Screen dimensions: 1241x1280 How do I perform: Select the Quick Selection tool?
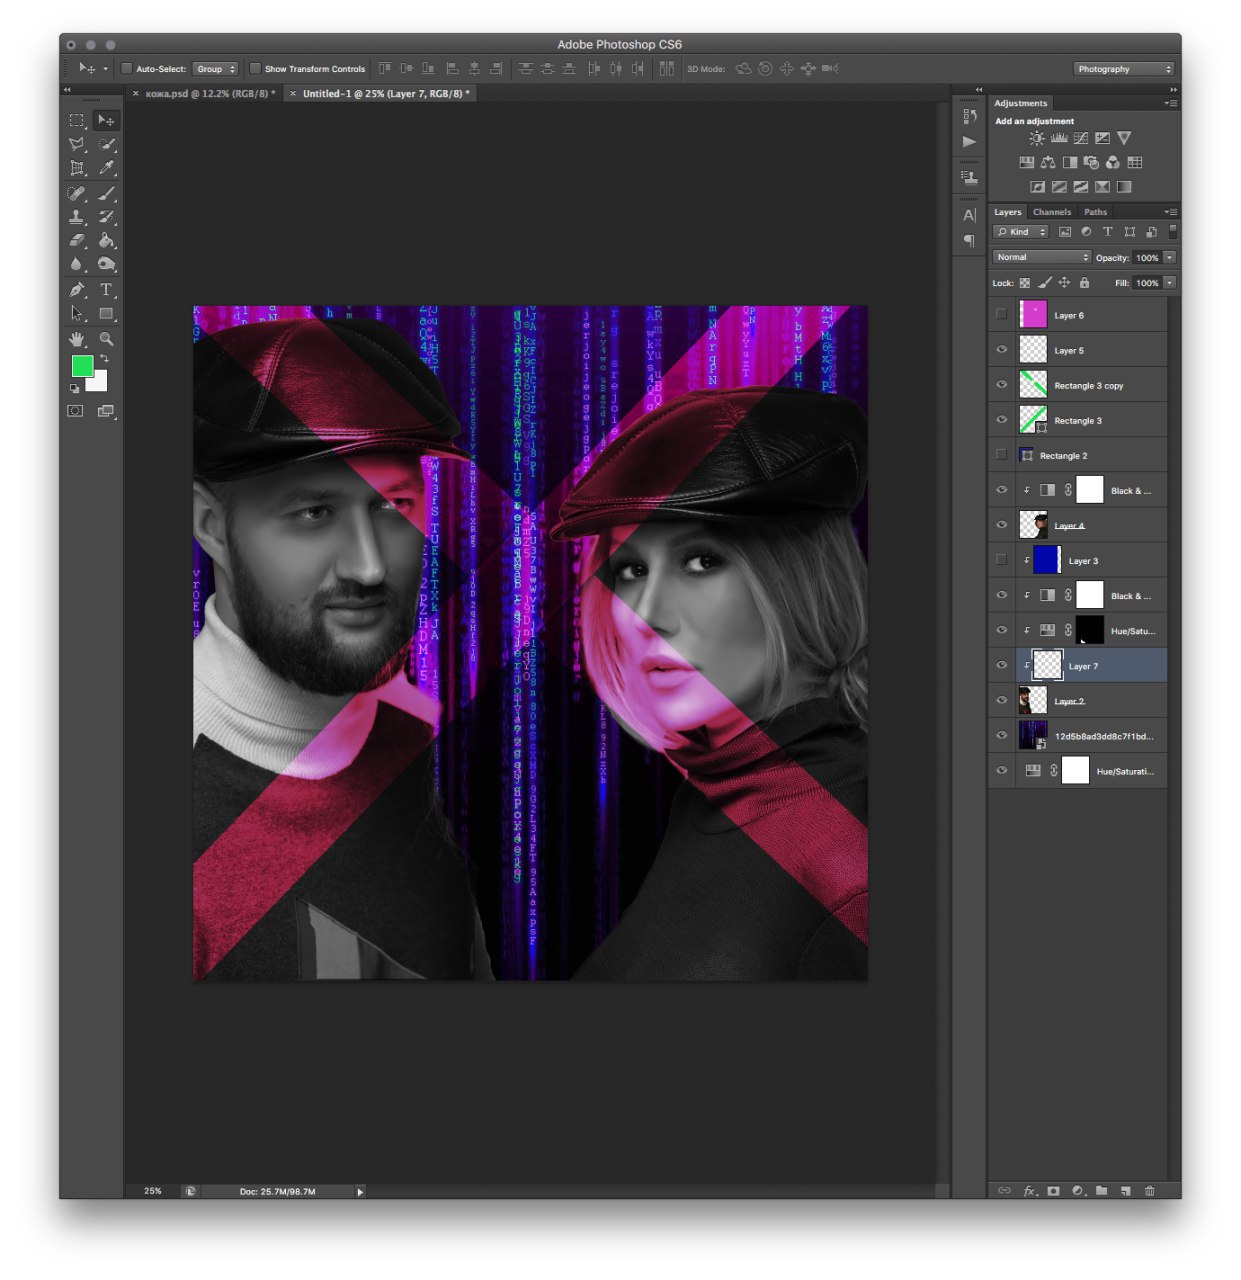tap(106, 144)
